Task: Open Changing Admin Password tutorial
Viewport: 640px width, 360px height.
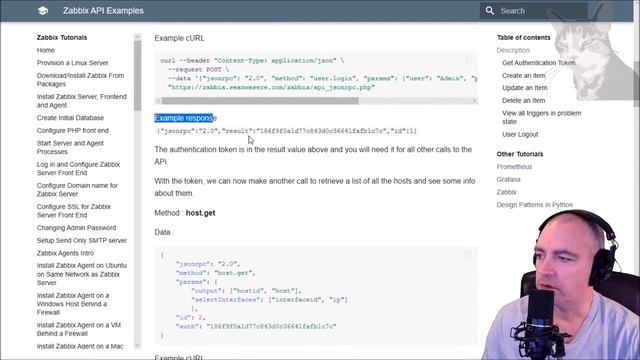Action: (x=76, y=228)
